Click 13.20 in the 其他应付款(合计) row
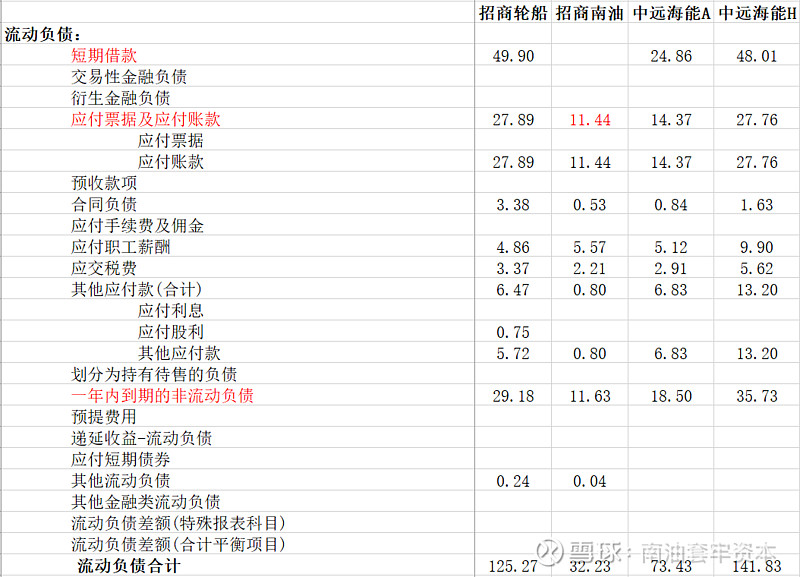The image size is (800, 577). pos(757,290)
